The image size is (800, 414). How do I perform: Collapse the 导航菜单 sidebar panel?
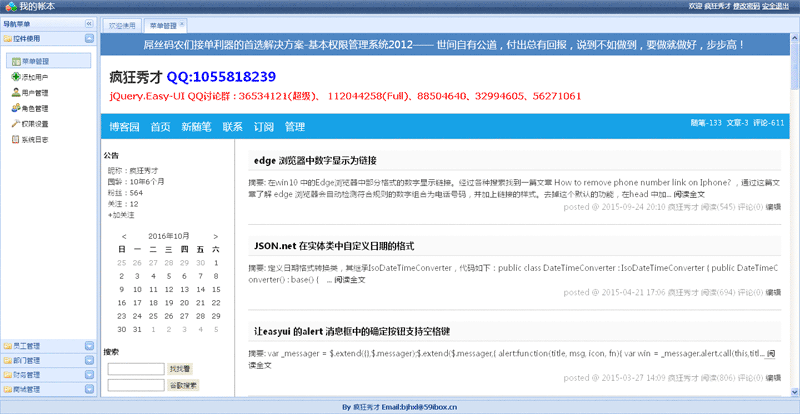tap(89, 23)
